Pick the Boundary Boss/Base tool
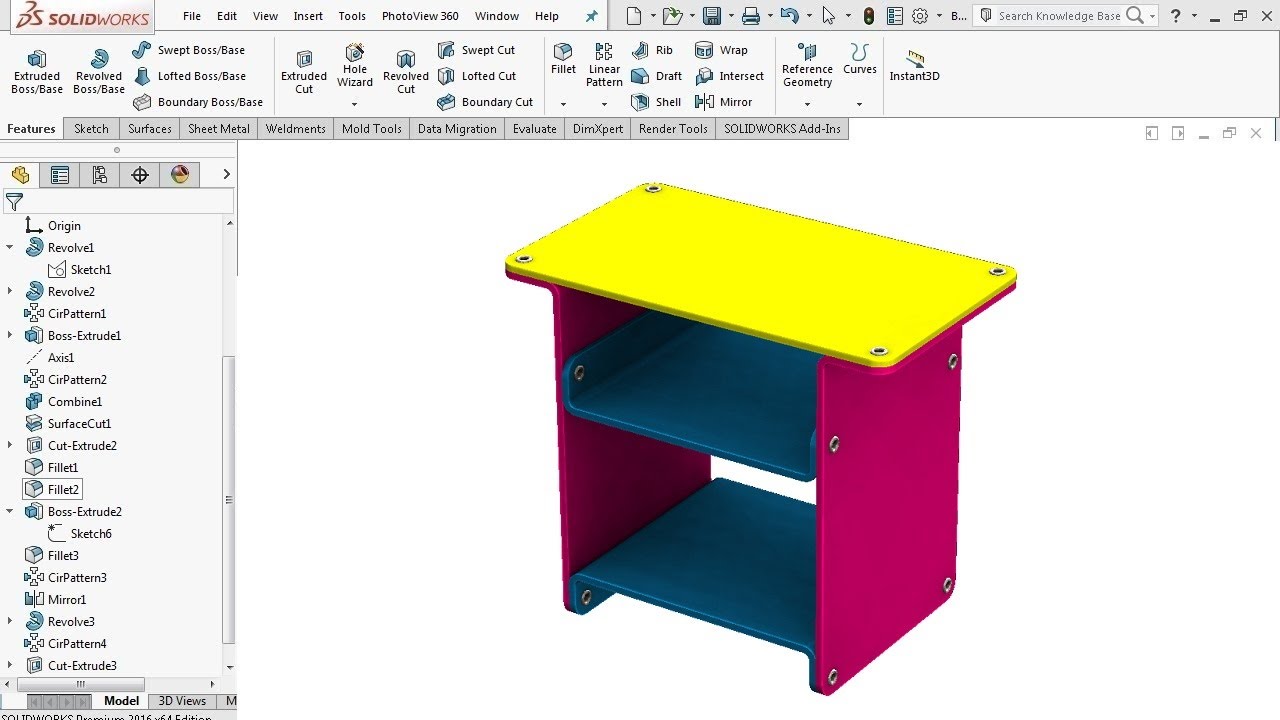 coord(198,102)
